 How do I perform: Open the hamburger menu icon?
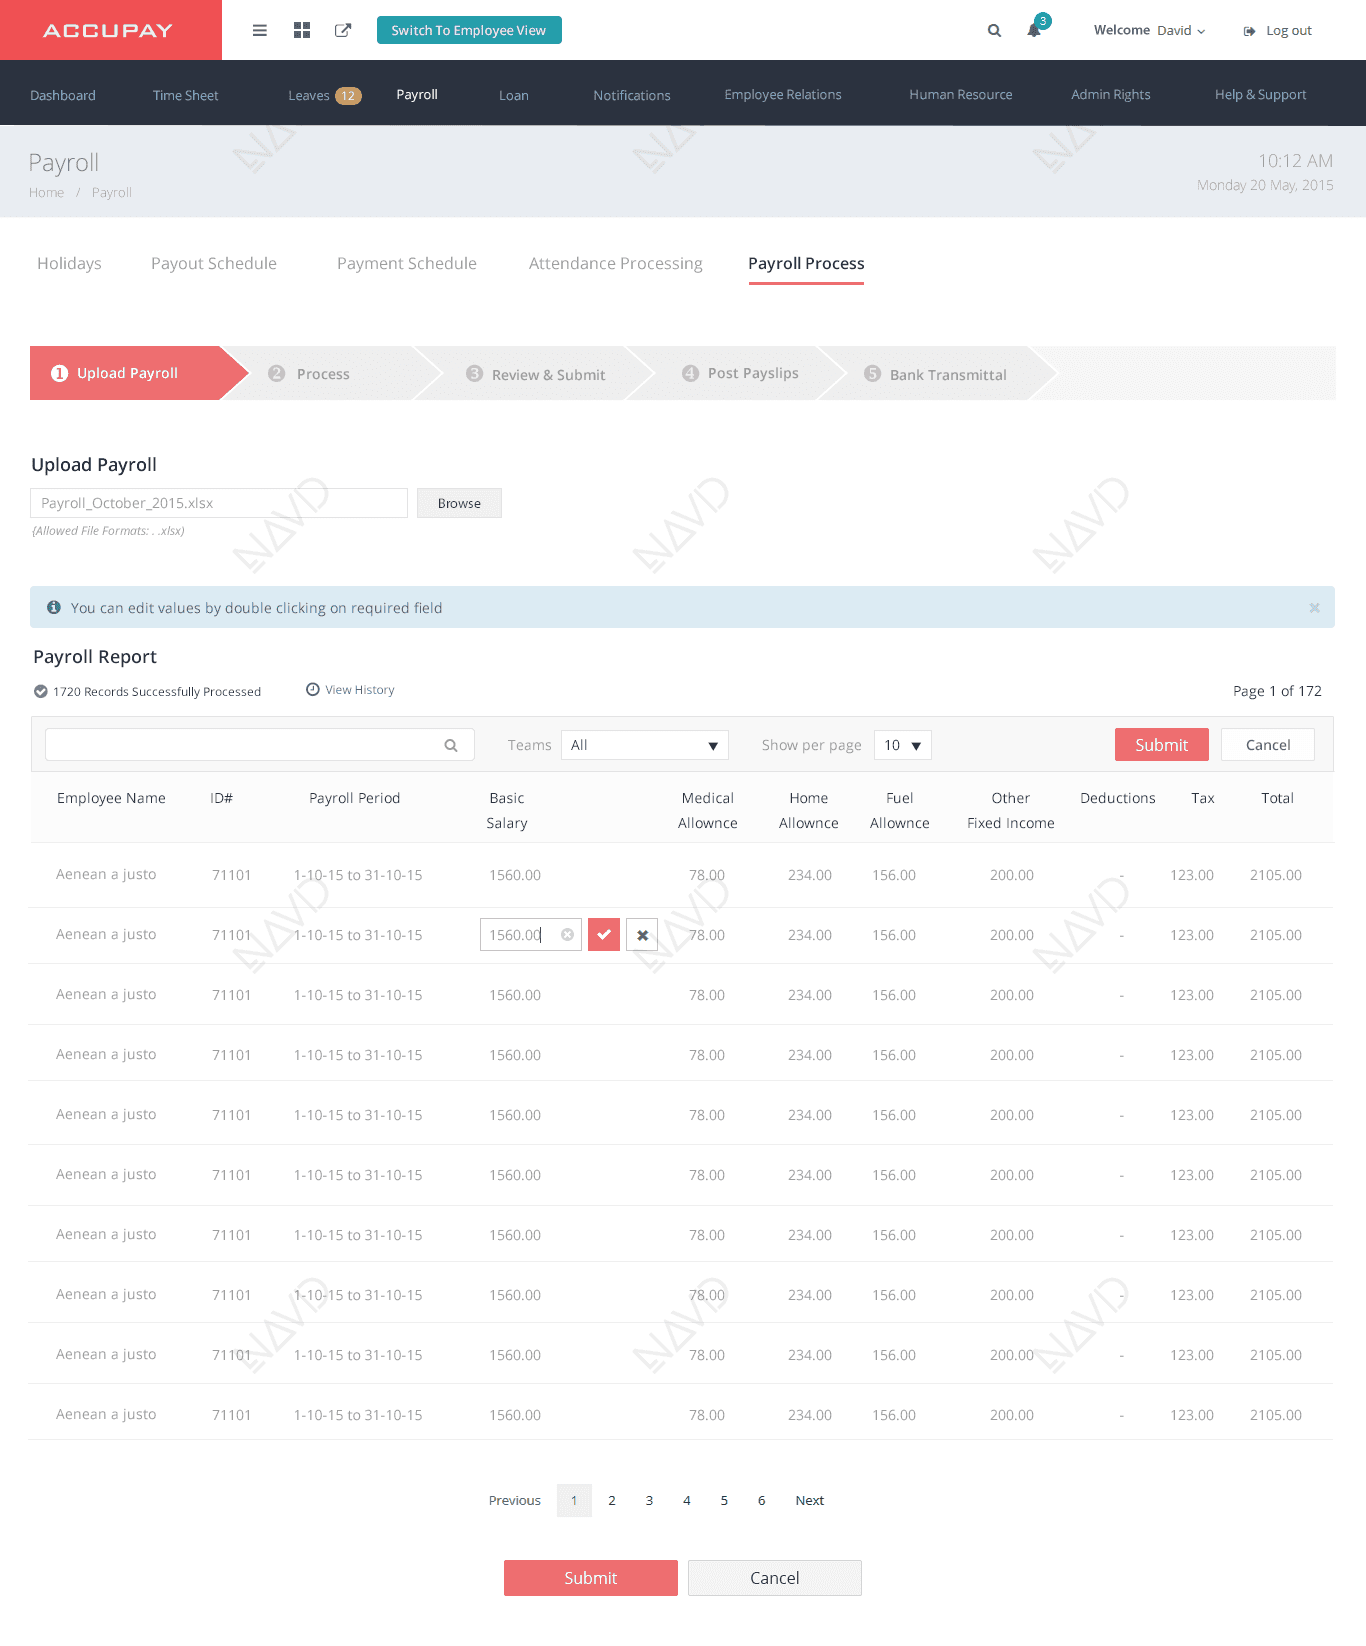tap(260, 30)
